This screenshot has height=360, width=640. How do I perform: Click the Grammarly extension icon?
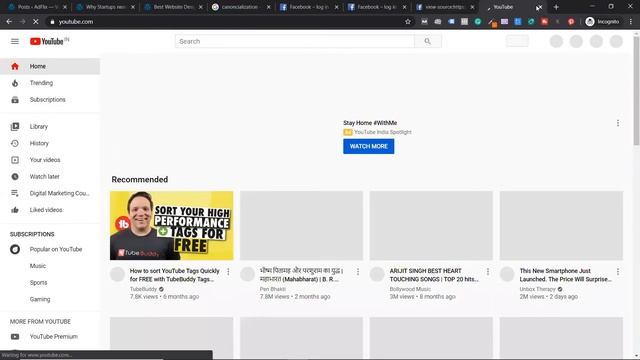click(x=478, y=22)
